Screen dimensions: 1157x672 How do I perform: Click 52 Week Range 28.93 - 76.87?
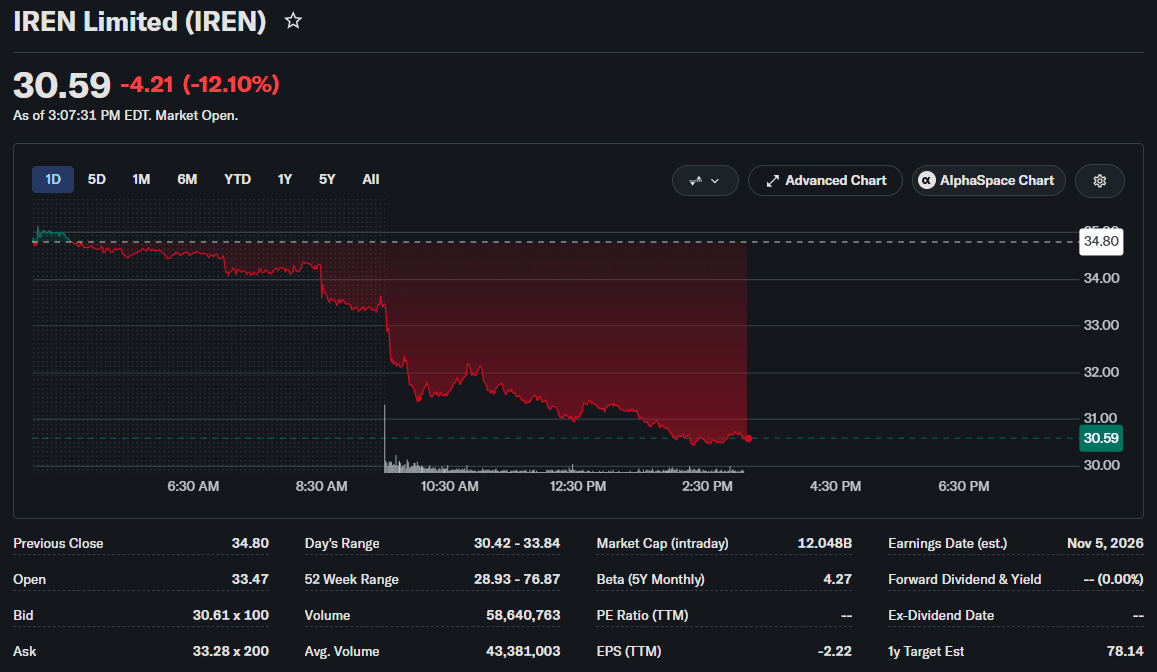[x=517, y=579]
